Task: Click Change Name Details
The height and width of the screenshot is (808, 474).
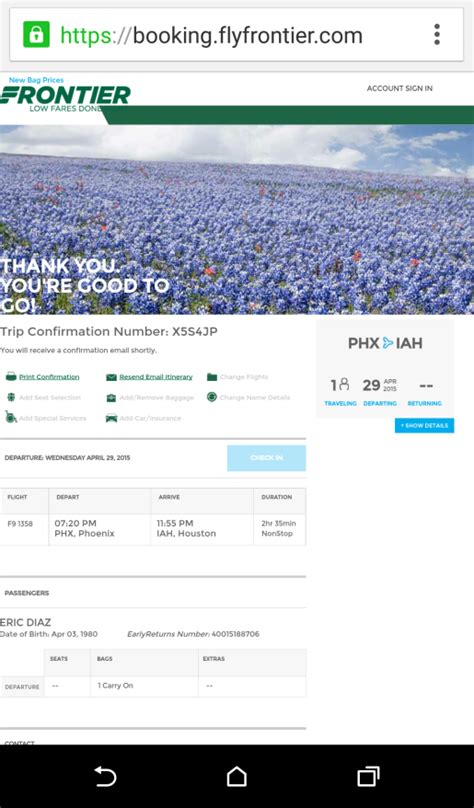Action: [x=255, y=398]
